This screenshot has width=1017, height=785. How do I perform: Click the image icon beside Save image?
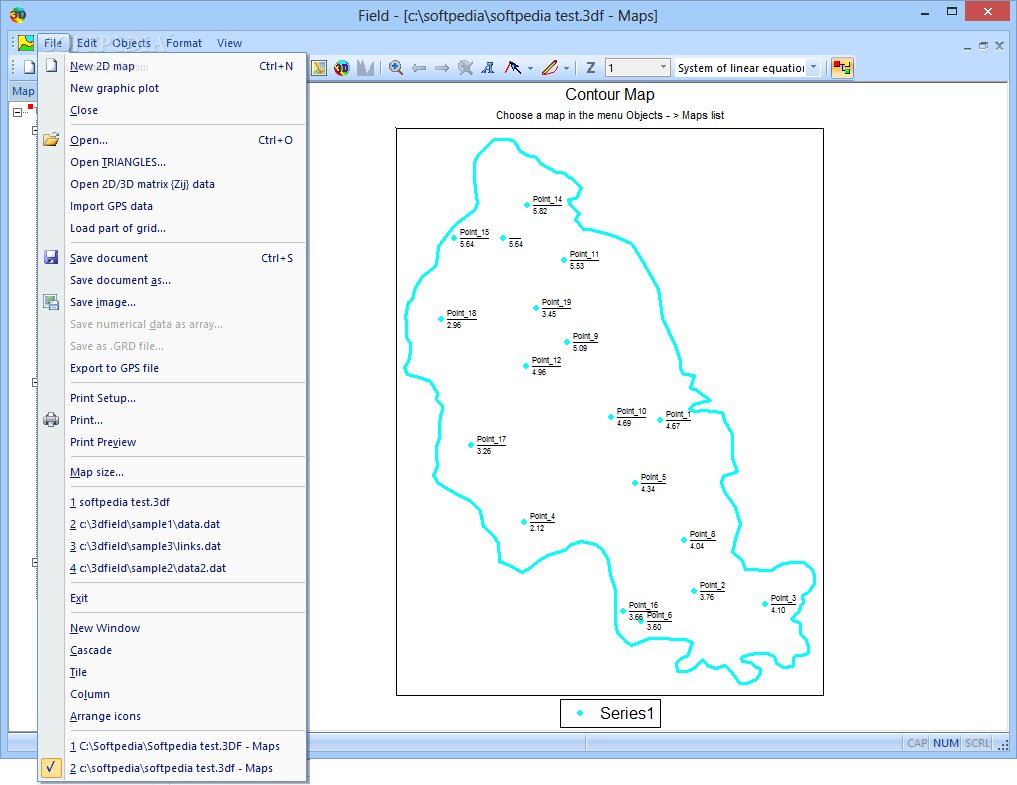(x=51, y=302)
